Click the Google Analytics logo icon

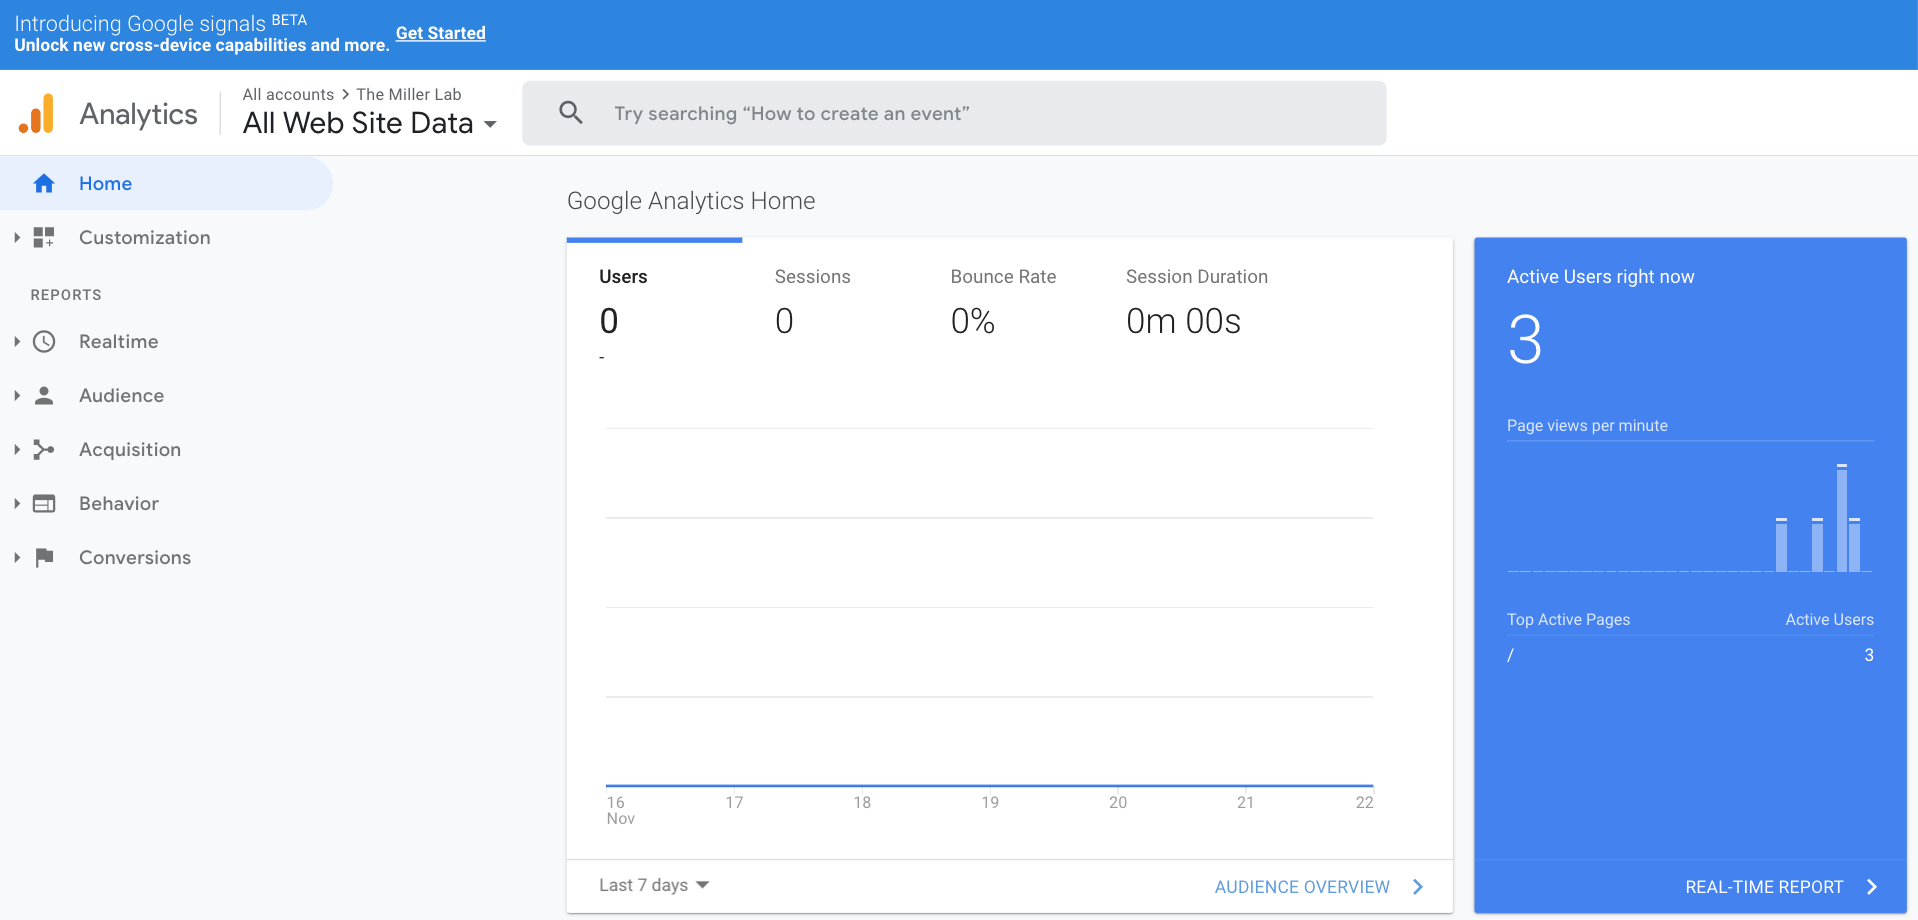click(36, 113)
